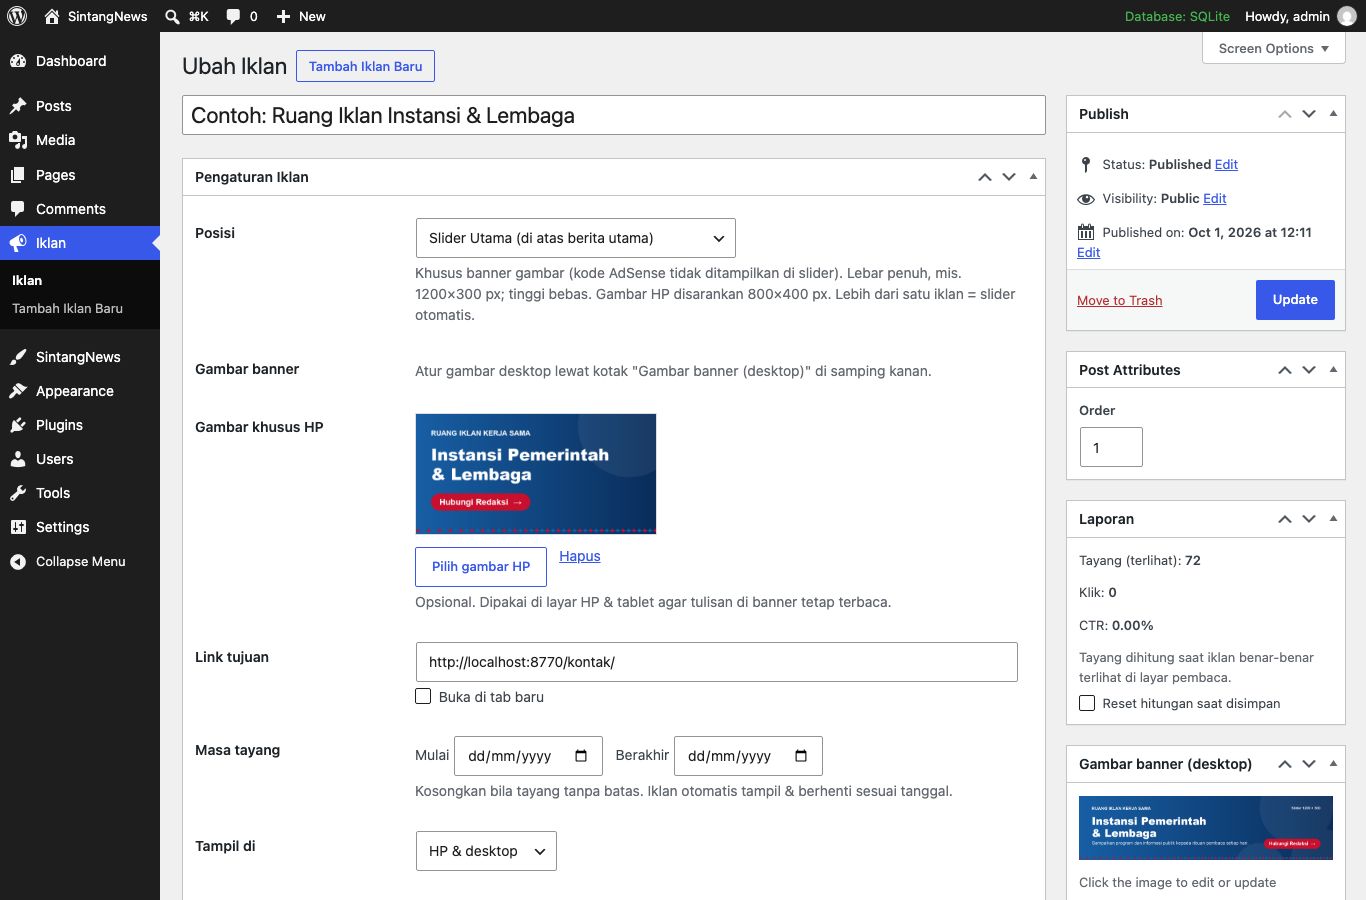Screen dimensions: 1366x900
Task: Click the Pilih gambar HP button
Action: pos(481,566)
